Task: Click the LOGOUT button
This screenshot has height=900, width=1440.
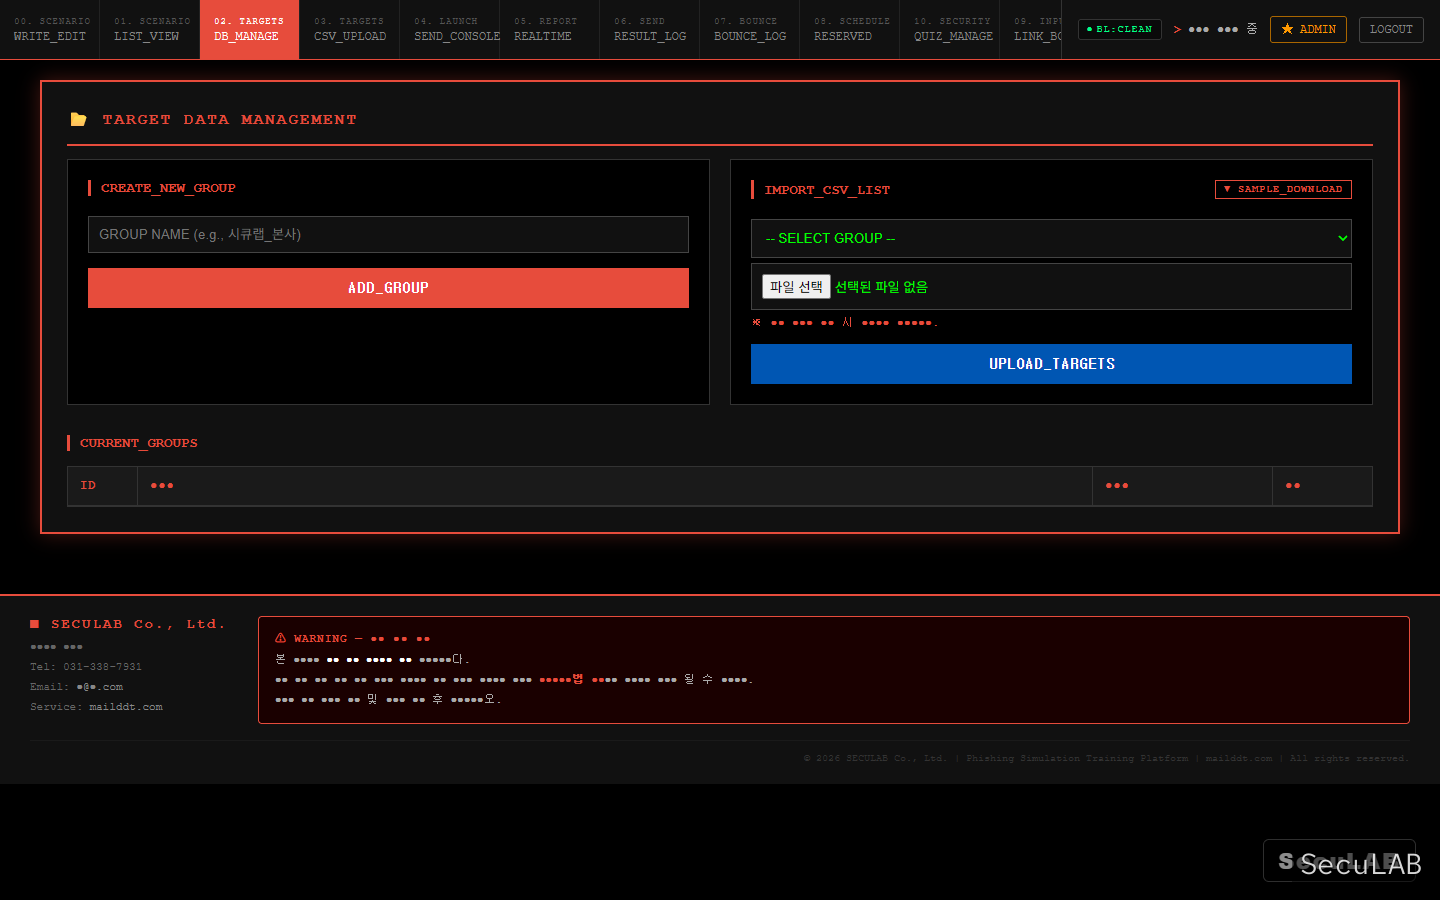Action: pos(1391,29)
